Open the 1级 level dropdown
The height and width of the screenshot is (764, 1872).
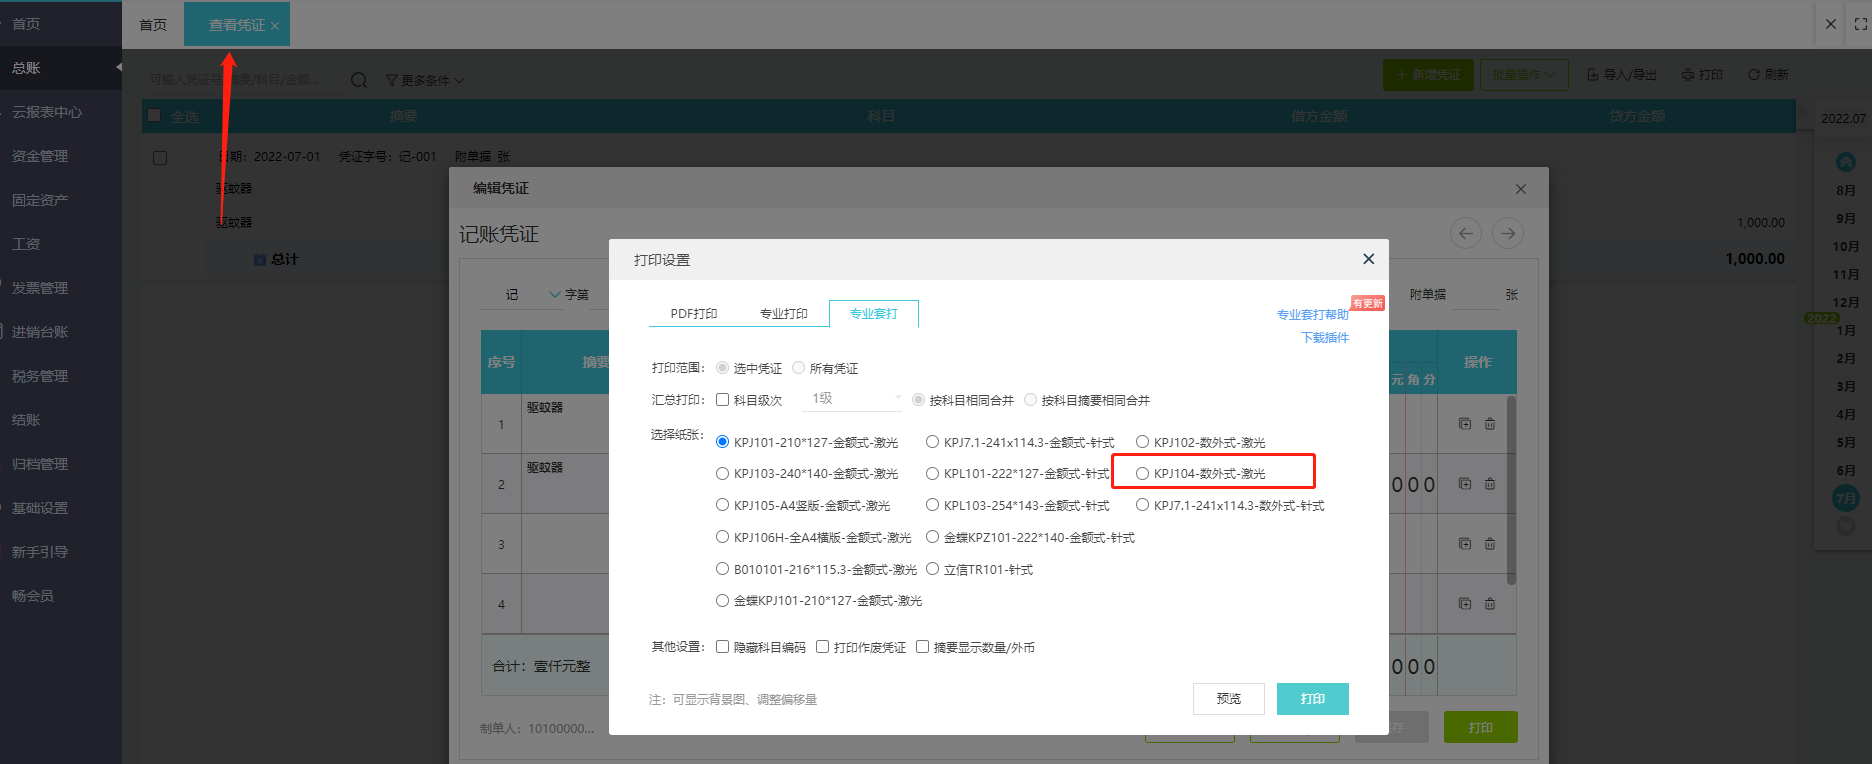pos(853,399)
